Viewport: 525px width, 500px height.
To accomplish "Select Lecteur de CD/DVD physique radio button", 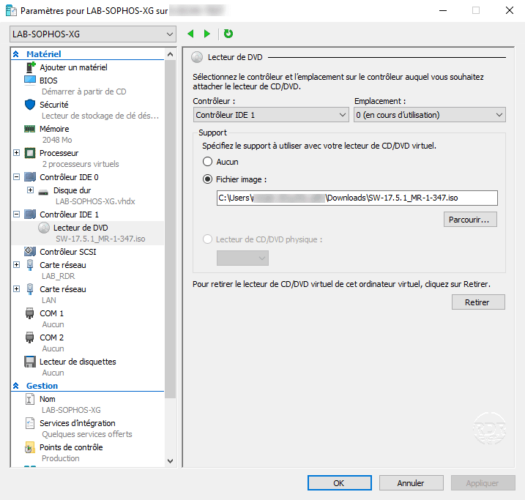I will pos(208,239).
